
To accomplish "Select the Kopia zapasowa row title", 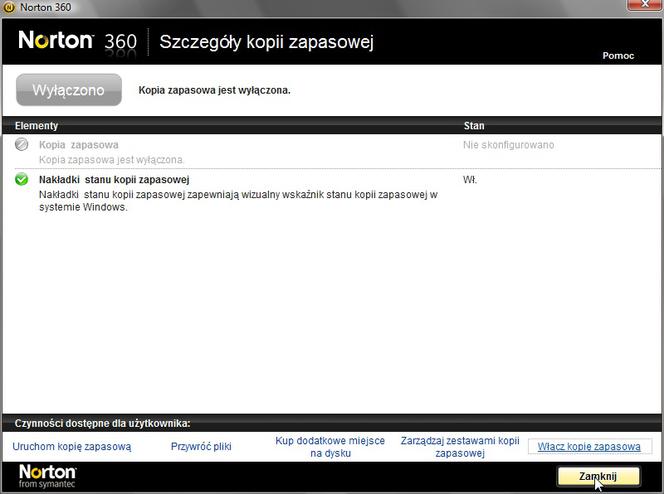I will coord(79,145).
